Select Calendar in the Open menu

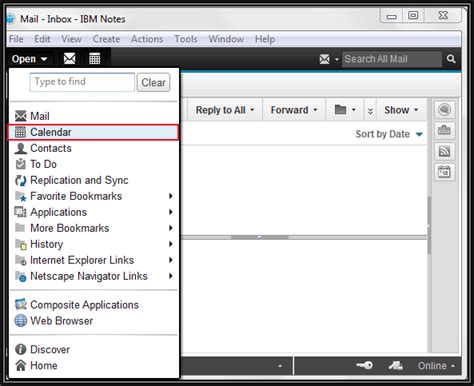tap(94, 132)
